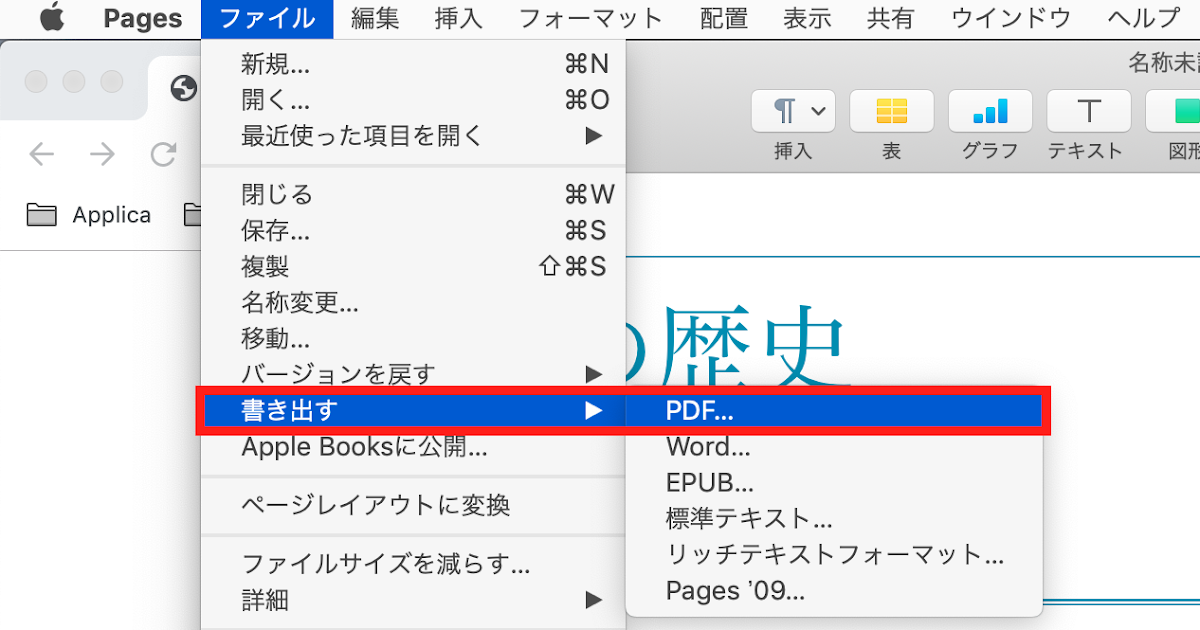This screenshot has height=630, width=1200.
Task: Expand バージョンを戻す submenu
Action: point(413,374)
